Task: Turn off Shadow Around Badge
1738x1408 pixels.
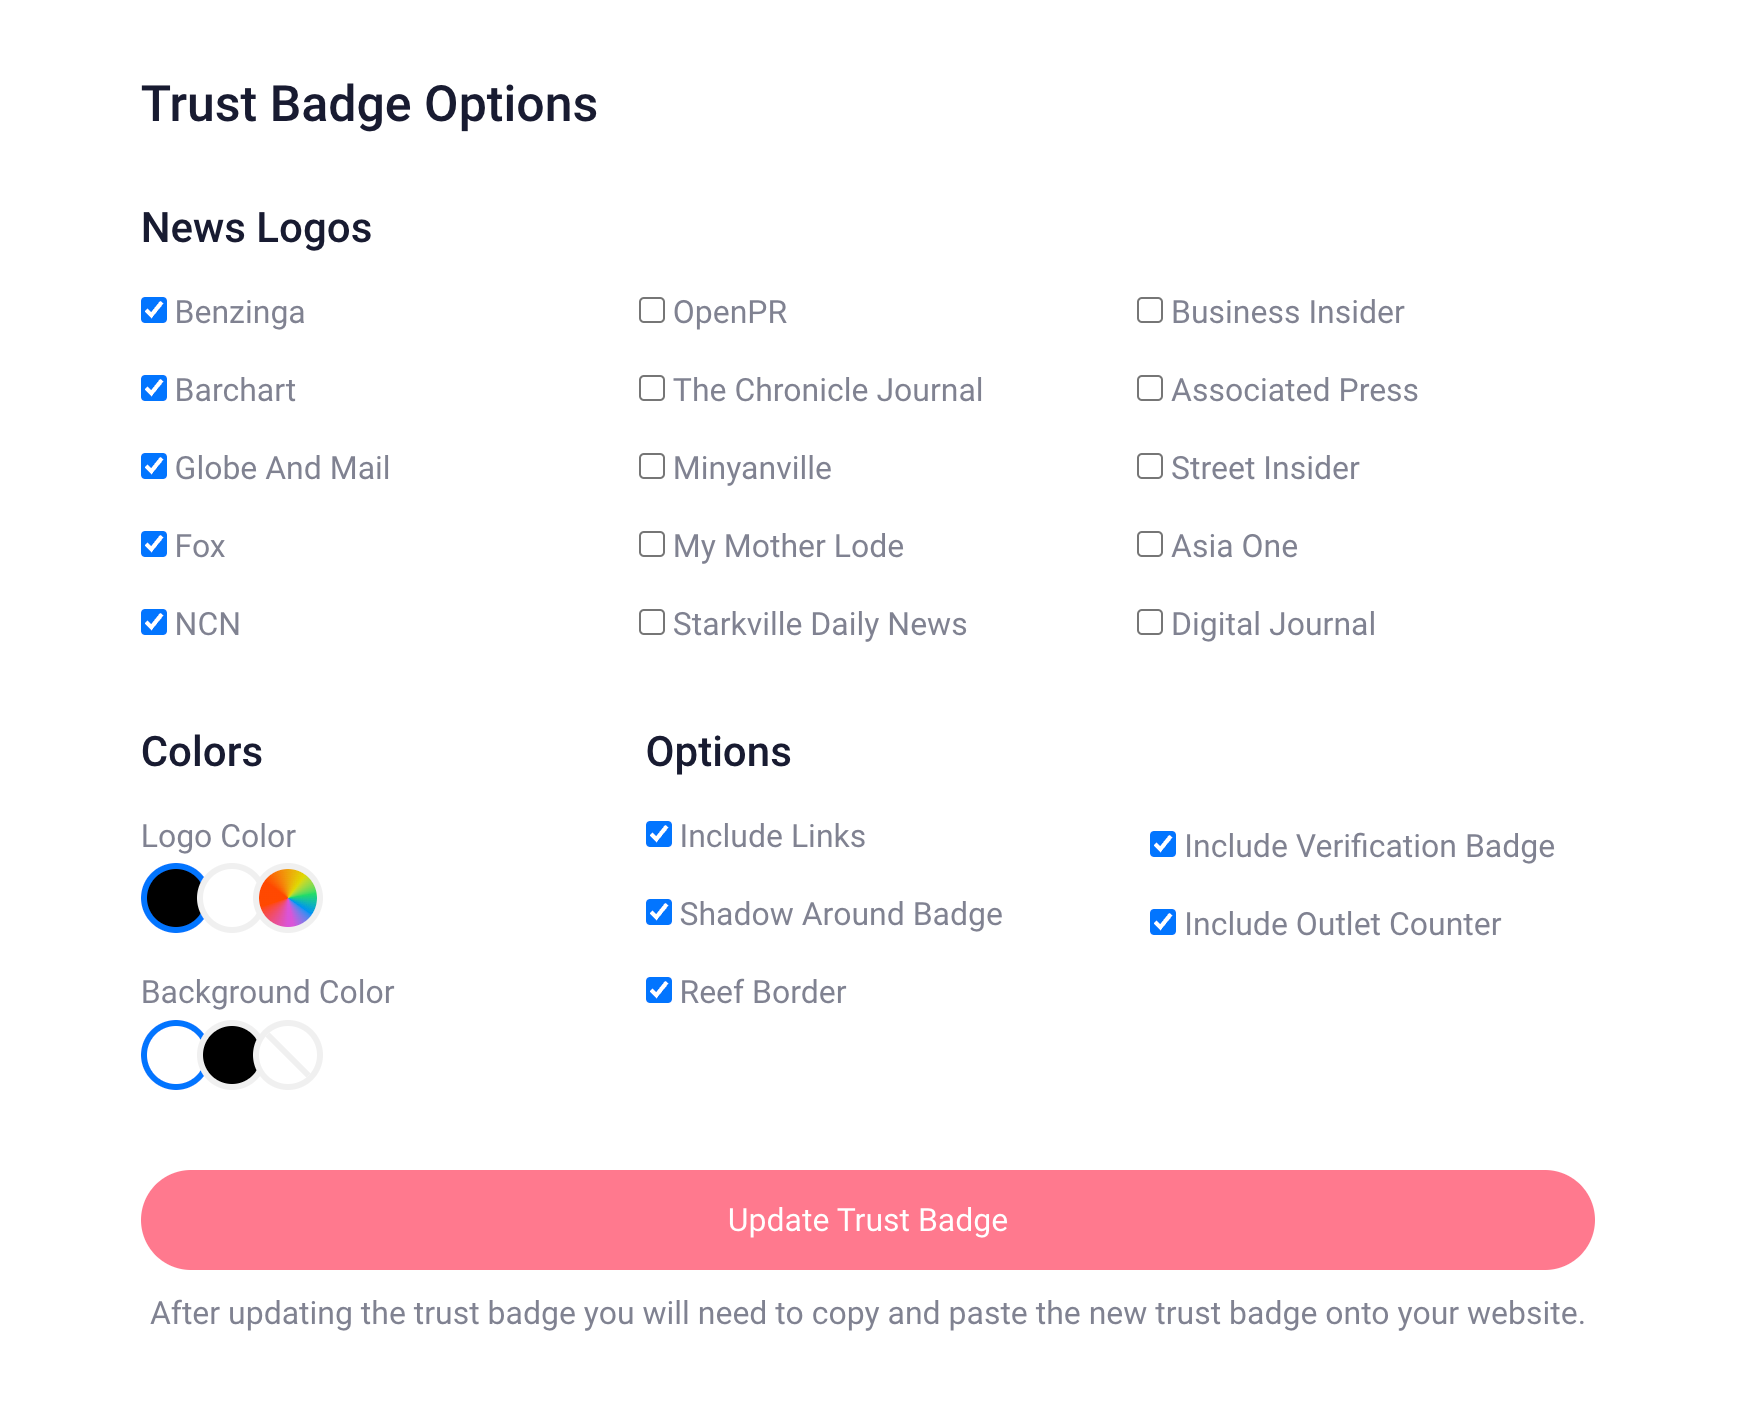Action: (659, 912)
